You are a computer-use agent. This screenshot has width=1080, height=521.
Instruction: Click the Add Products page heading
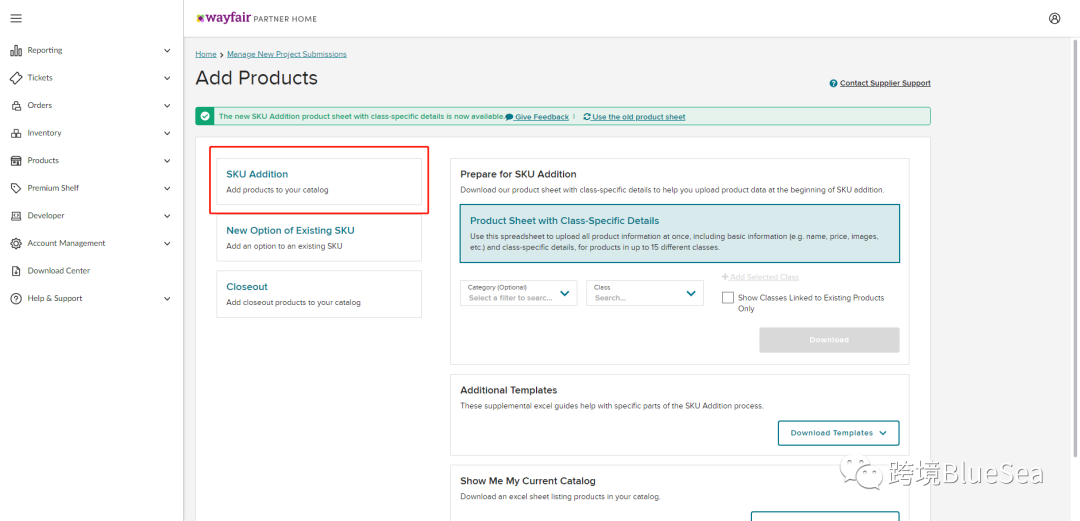(256, 78)
